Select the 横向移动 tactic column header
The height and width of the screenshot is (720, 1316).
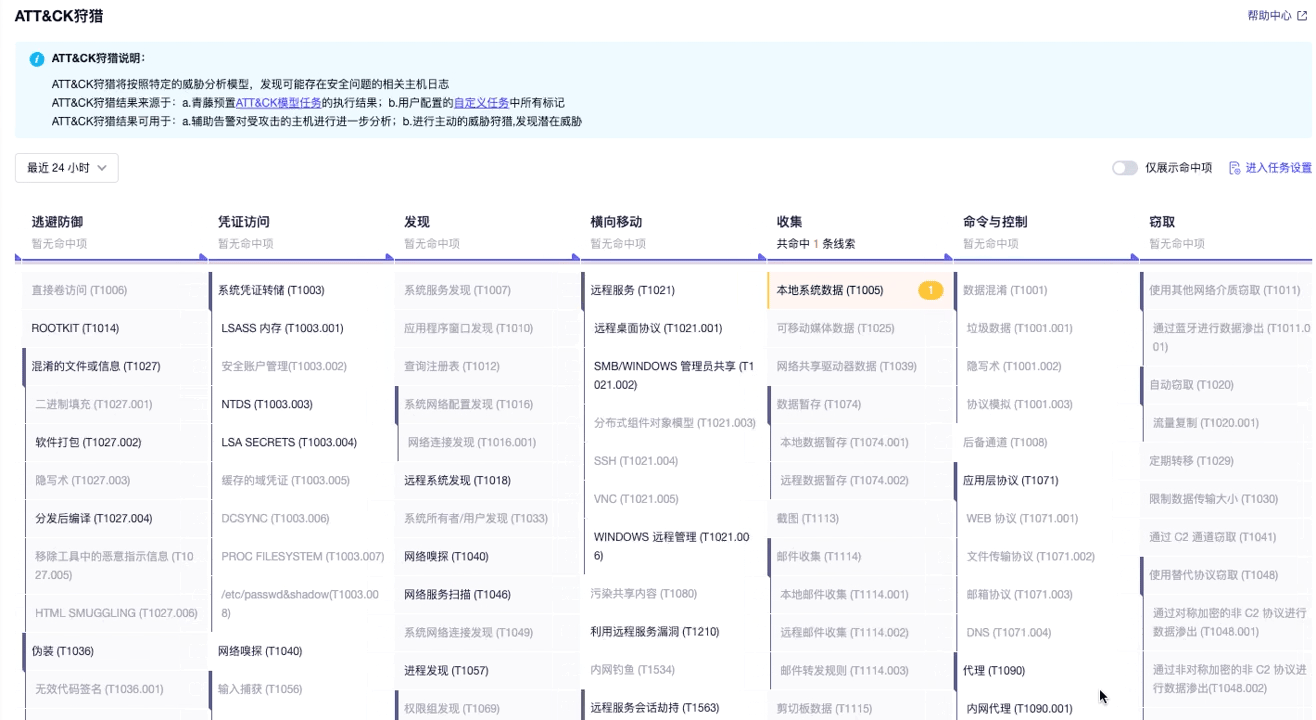(616, 222)
